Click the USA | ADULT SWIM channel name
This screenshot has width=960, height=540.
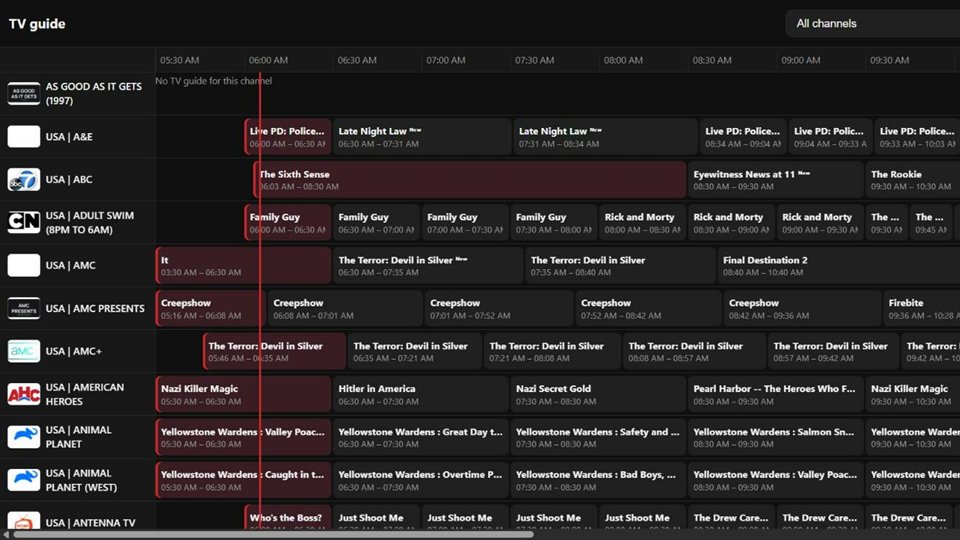tap(89, 223)
